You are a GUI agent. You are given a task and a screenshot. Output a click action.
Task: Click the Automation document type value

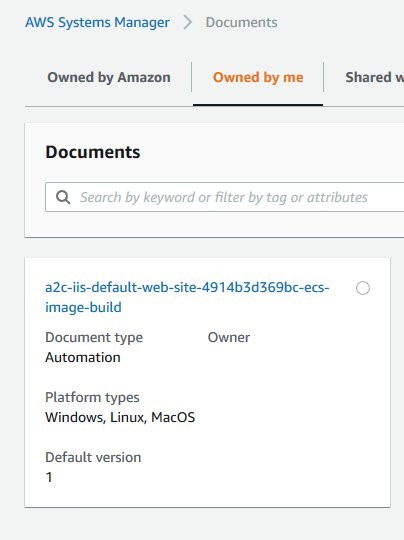pos(83,357)
